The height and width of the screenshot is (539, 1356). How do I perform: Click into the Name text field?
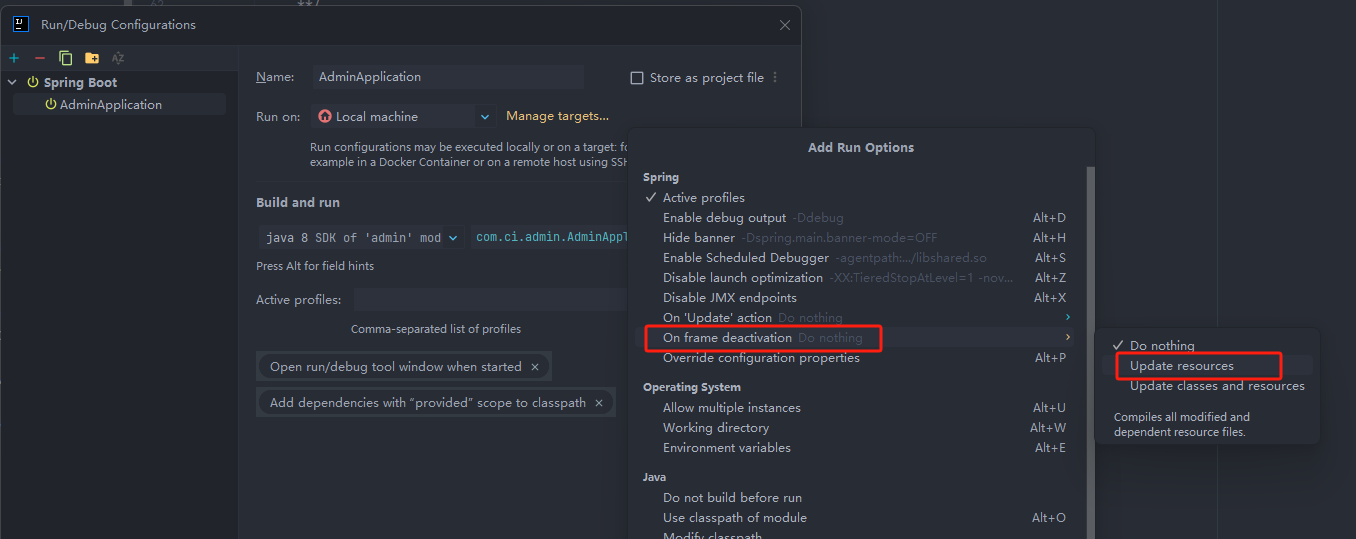point(447,77)
